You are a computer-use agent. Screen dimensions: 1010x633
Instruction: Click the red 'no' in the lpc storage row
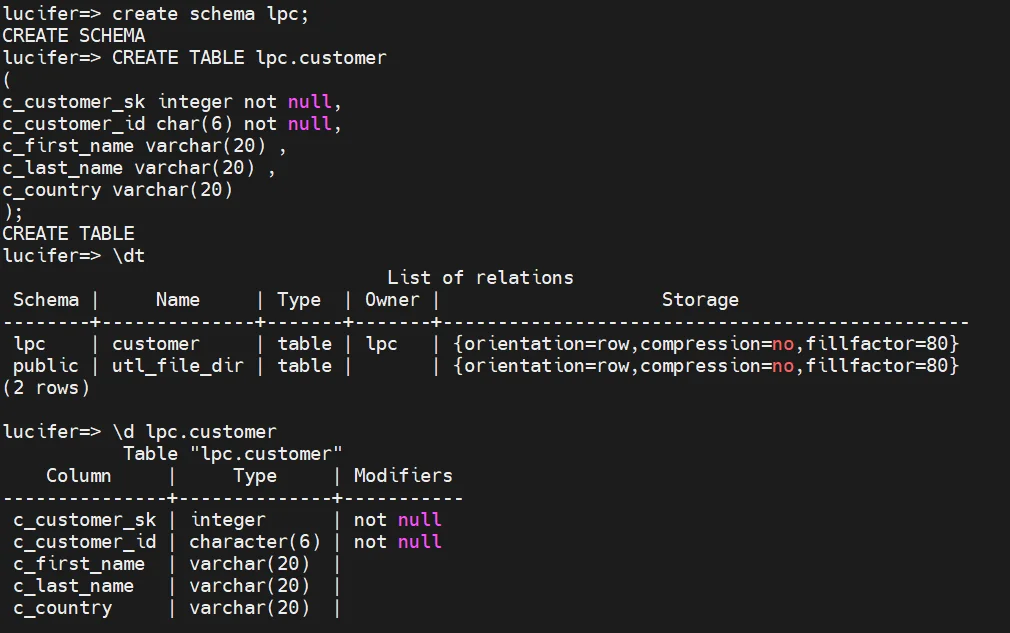click(x=783, y=344)
